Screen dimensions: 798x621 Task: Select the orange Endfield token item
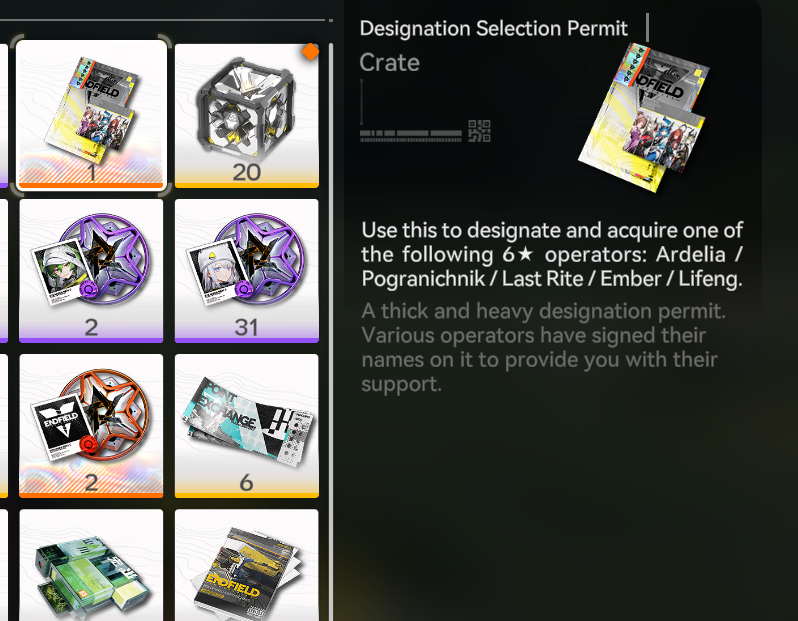click(91, 426)
